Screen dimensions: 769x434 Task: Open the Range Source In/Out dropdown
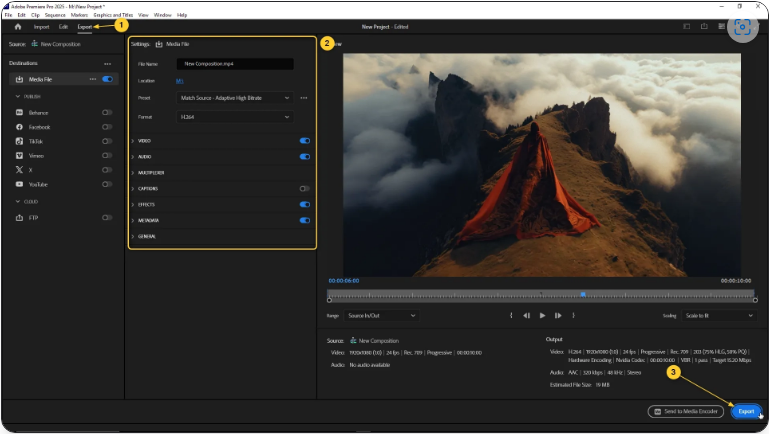click(x=381, y=316)
